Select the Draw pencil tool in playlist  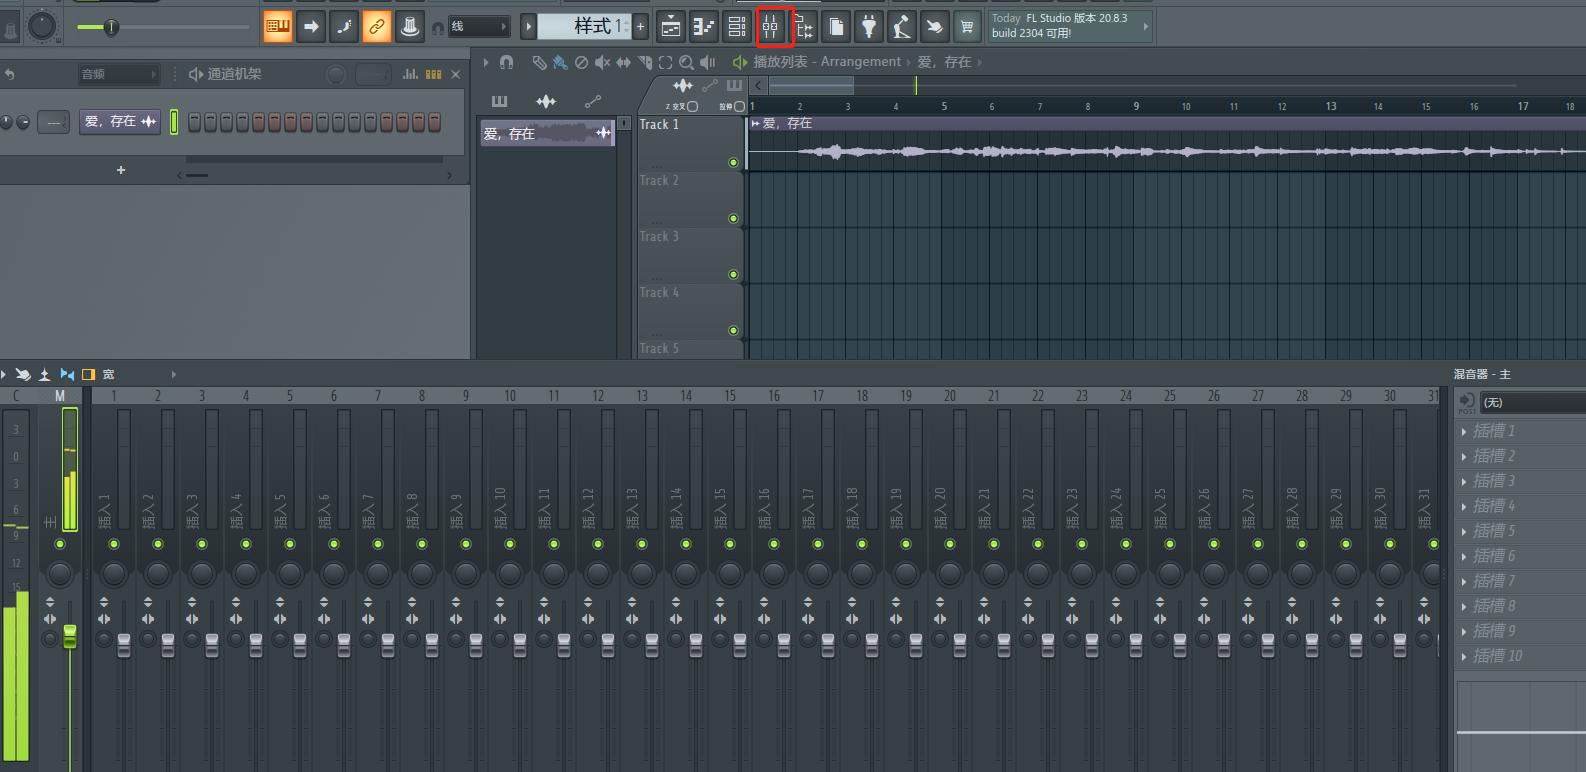[539, 62]
